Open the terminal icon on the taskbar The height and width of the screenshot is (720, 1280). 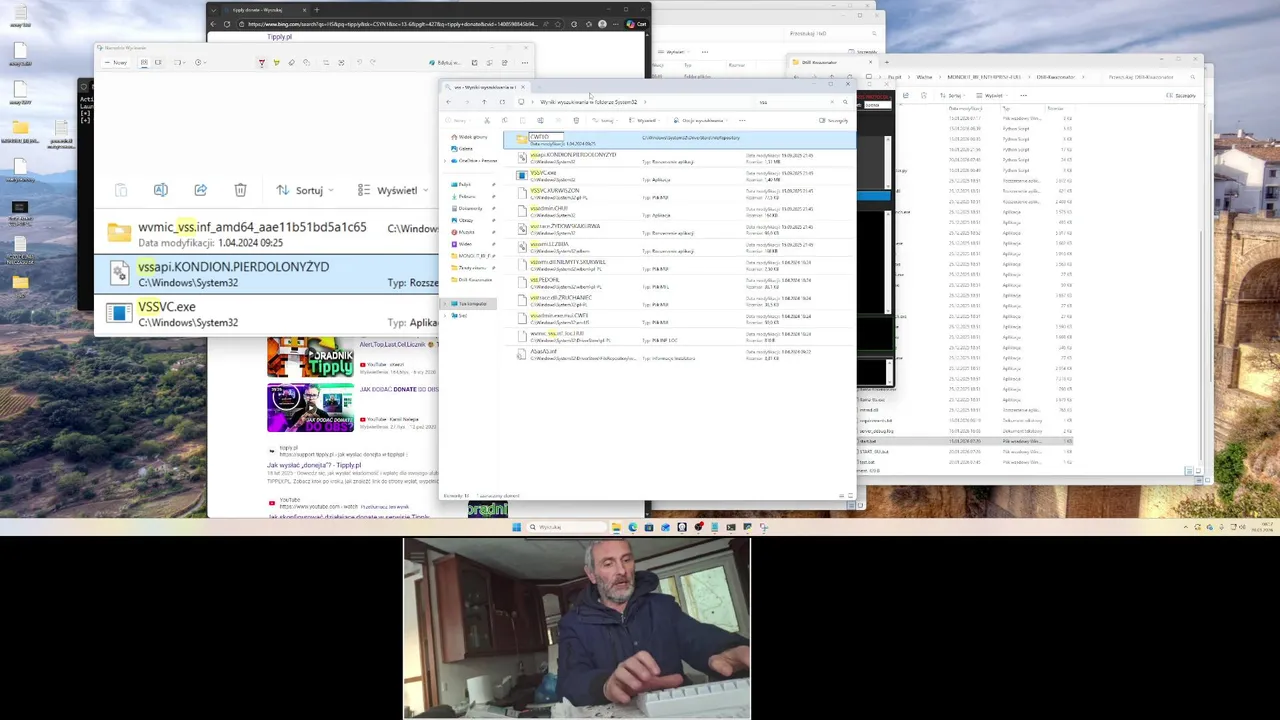click(731, 527)
